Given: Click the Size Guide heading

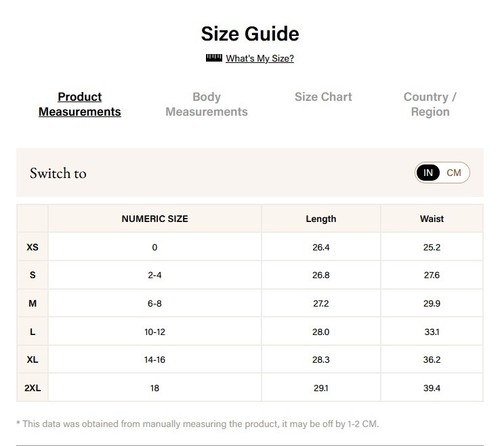Looking at the screenshot, I should pyautogui.click(x=250, y=34).
